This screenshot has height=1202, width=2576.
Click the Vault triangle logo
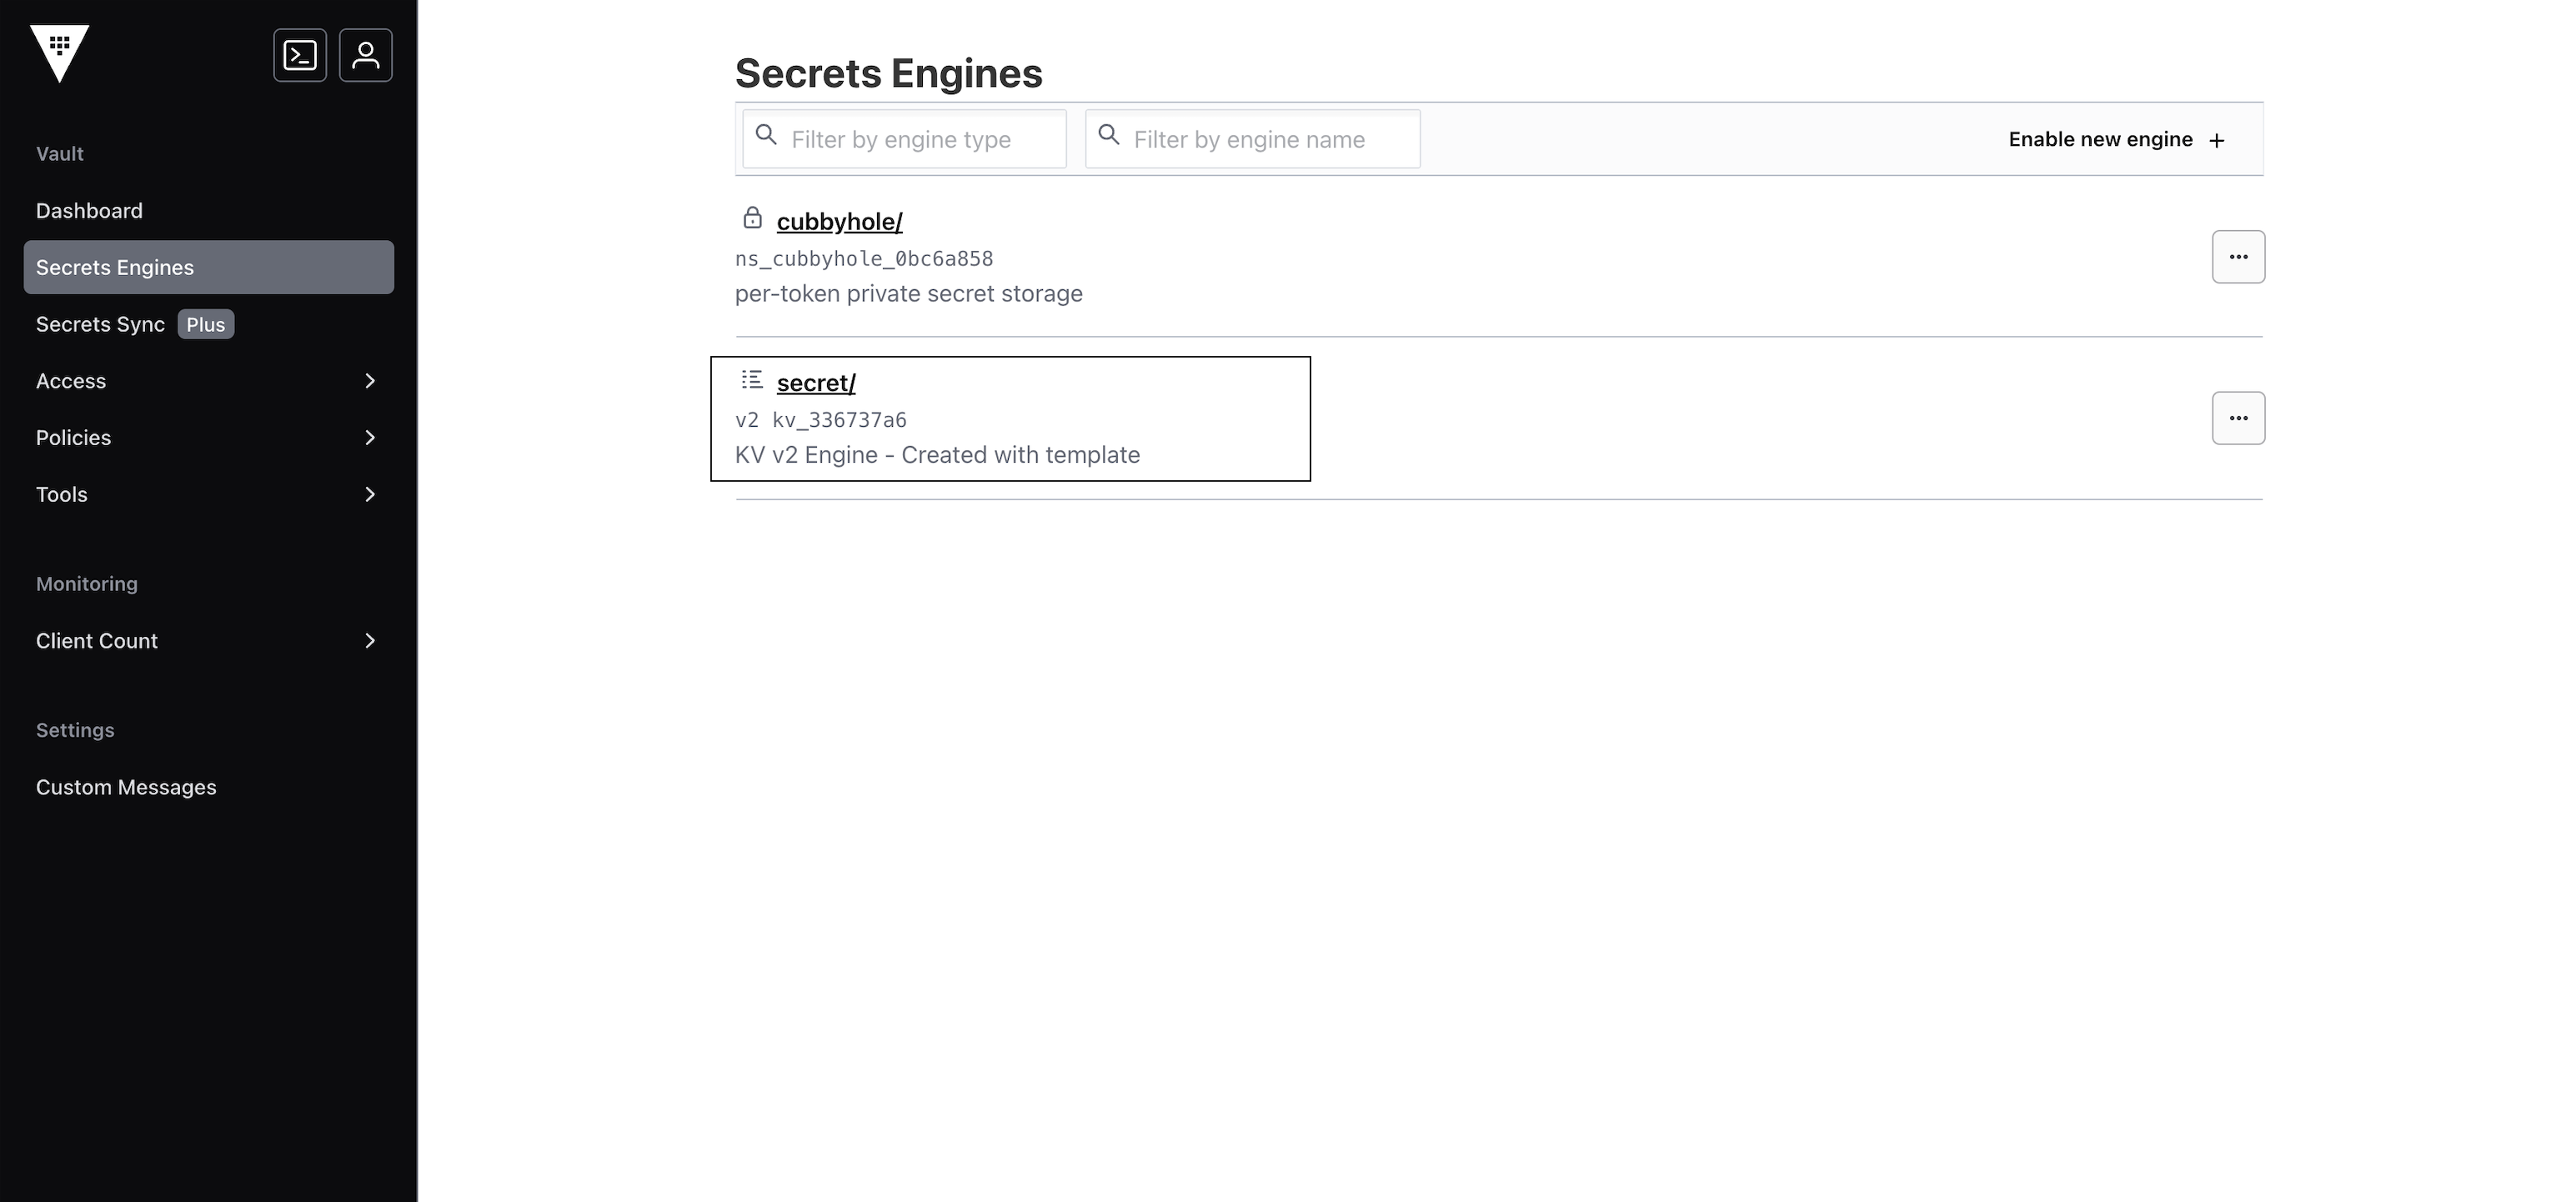point(60,53)
